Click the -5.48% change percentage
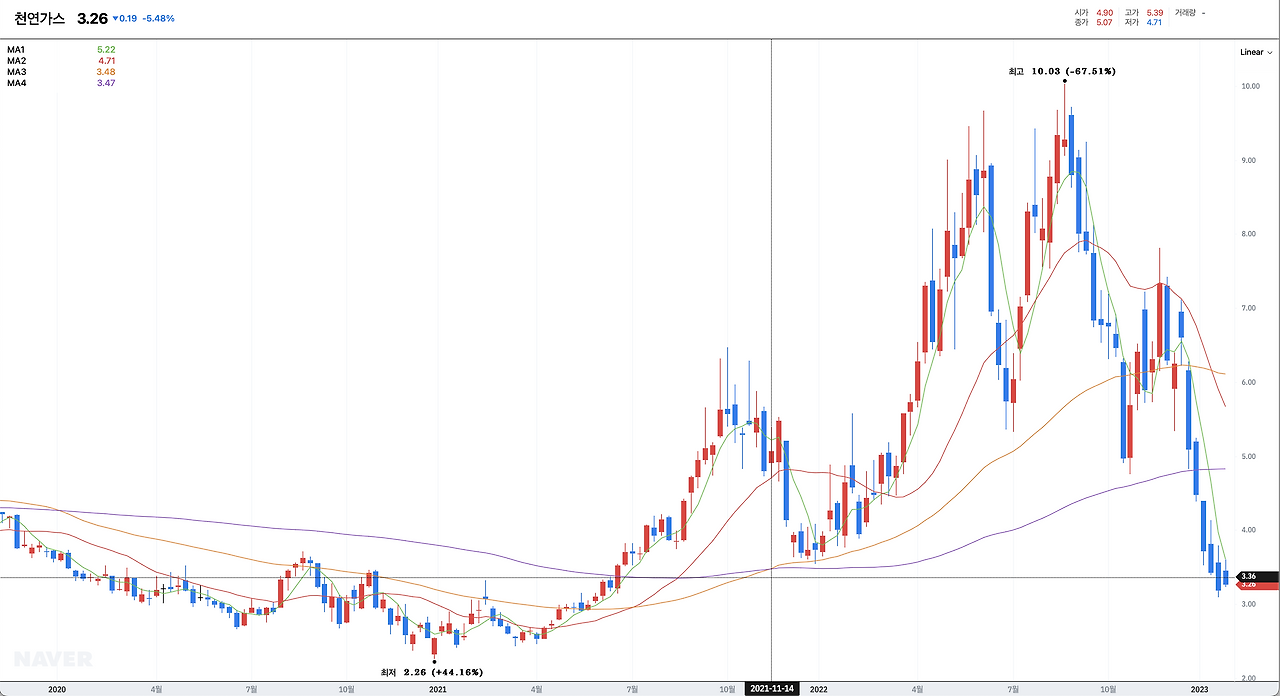Viewport: 1280px width, 696px height. click(x=158, y=18)
